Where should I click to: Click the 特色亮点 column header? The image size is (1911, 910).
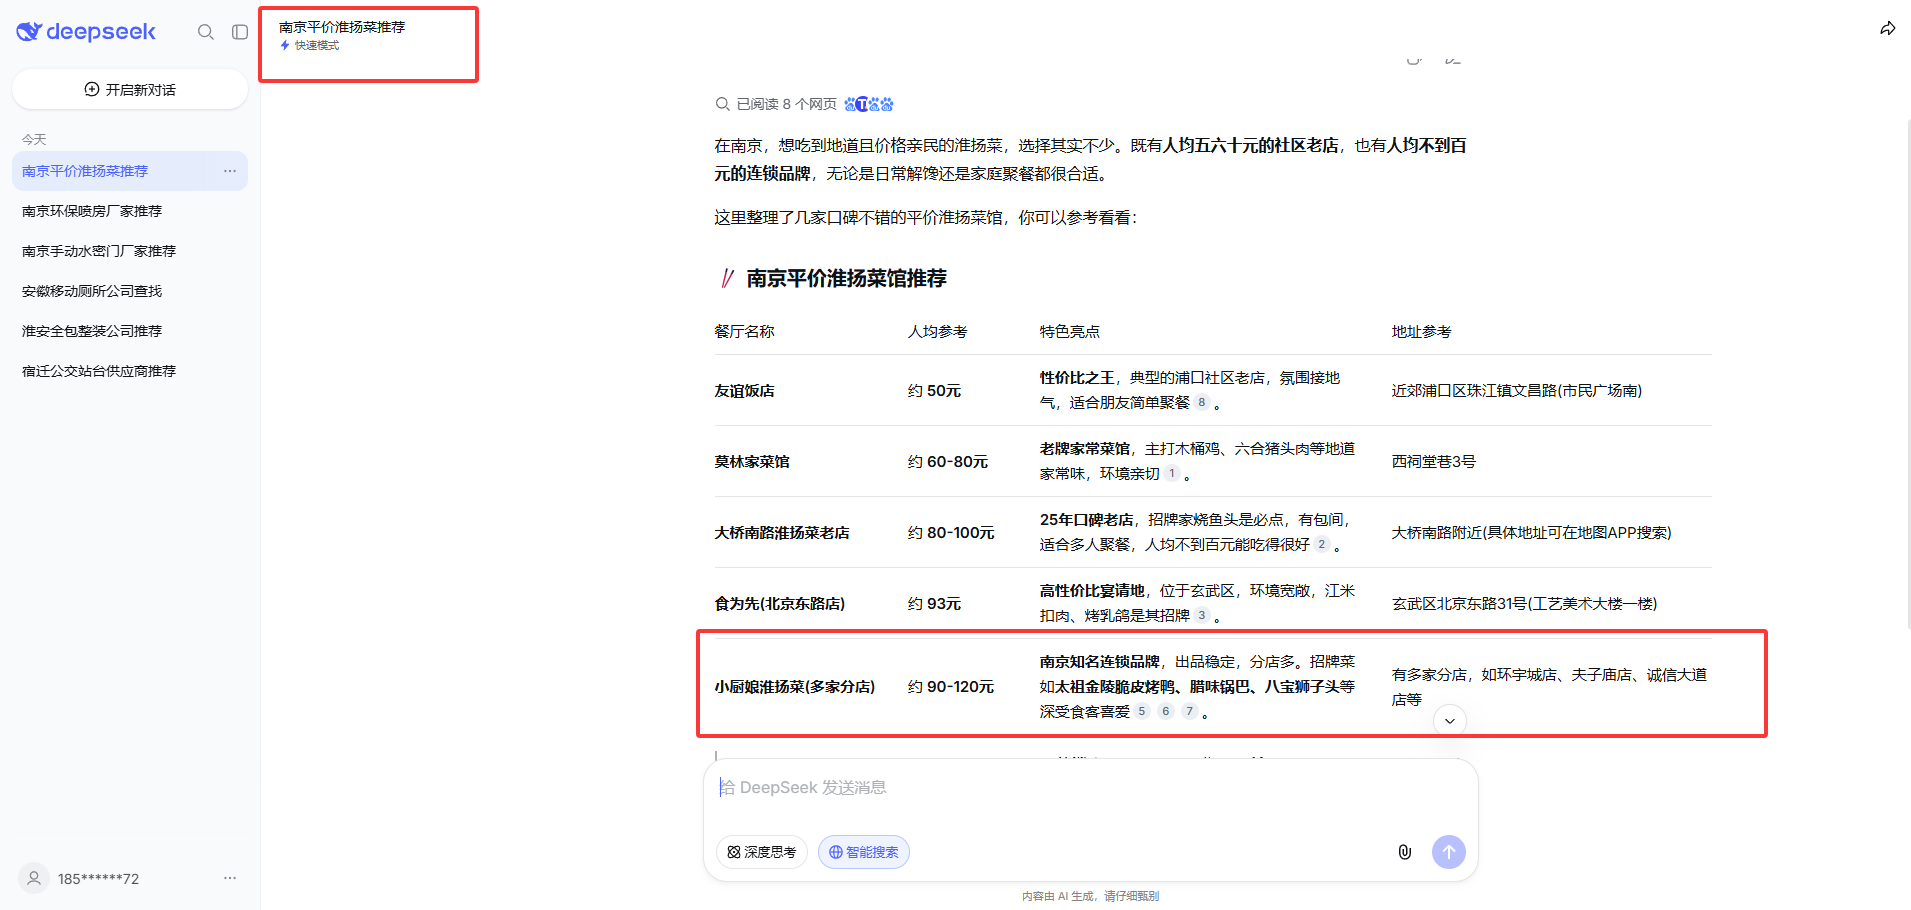(1069, 331)
